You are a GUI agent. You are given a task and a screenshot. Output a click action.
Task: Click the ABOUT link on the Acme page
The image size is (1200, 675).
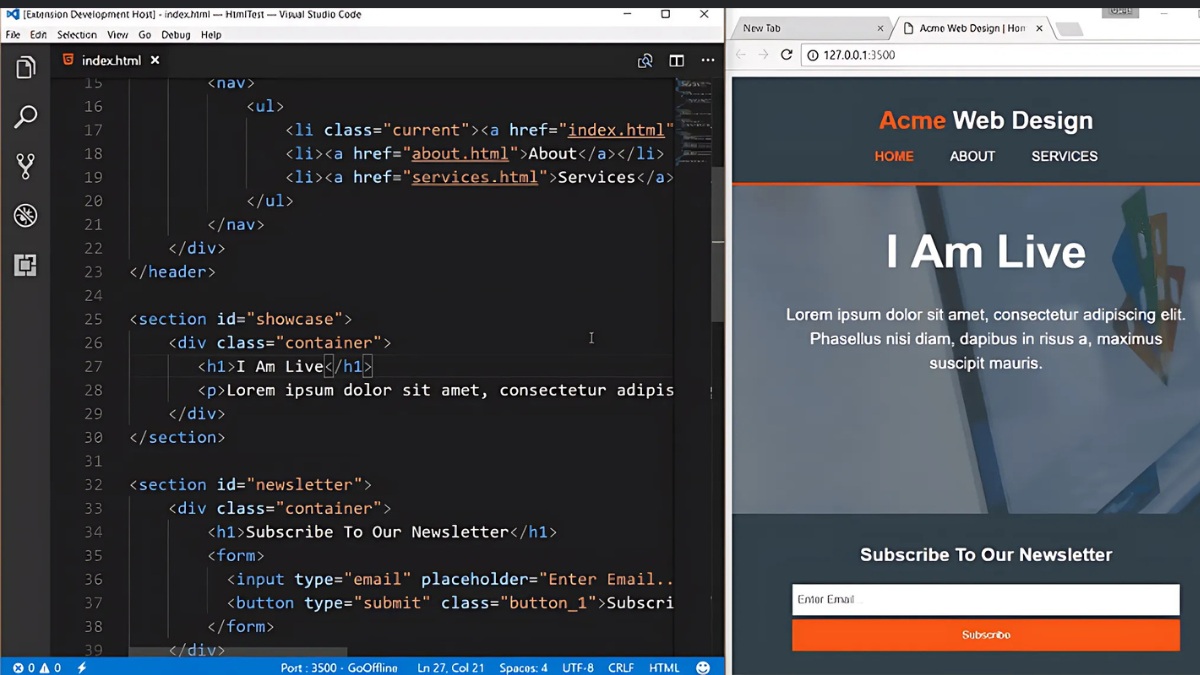pyautogui.click(x=971, y=156)
